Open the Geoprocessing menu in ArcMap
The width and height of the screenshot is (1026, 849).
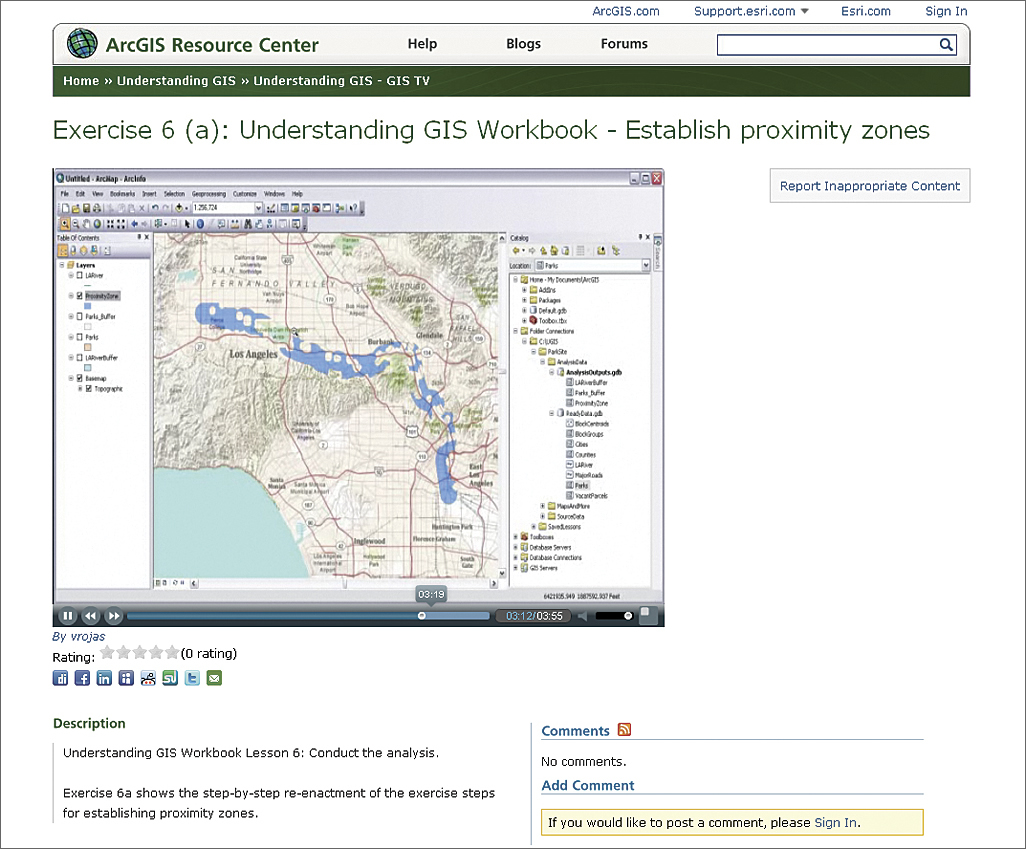point(209,194)
